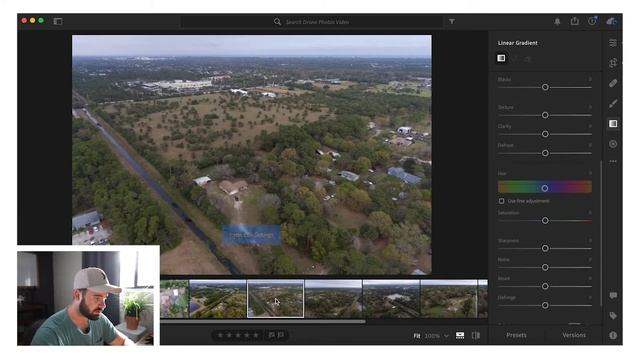Open the Versions tab
The image size is (640, 360).
574,335
